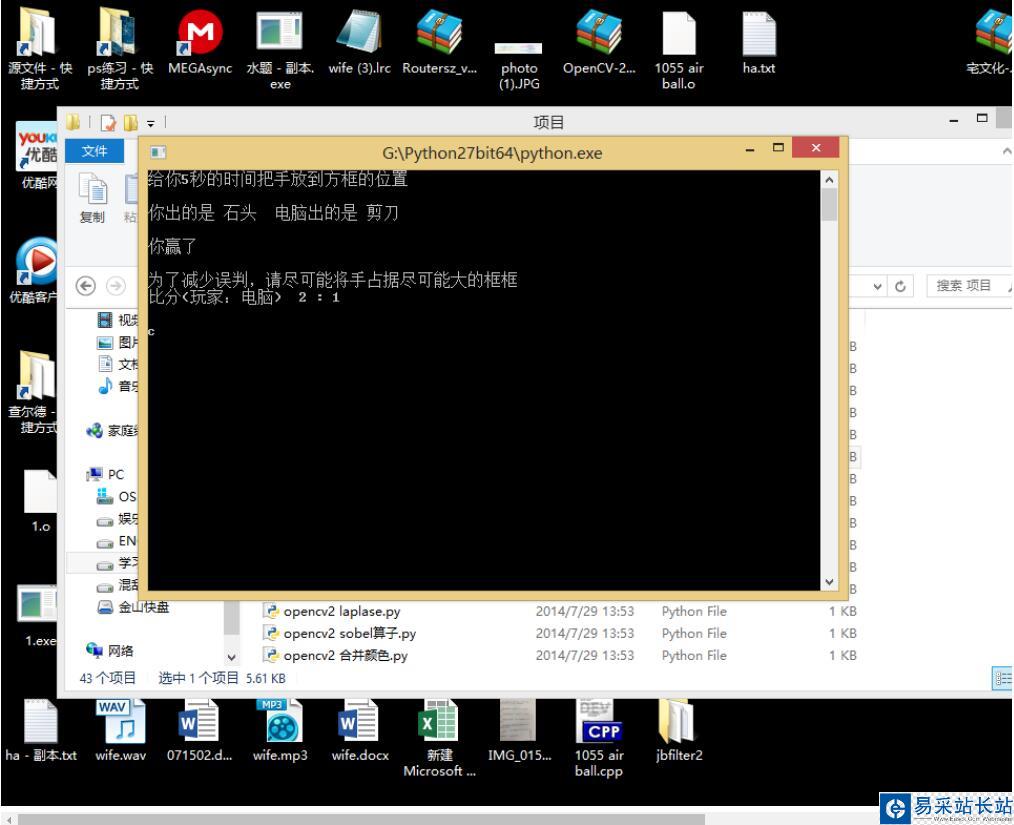The height and width of the screenshot is (825, 1014).
Task: Select the 1.o file on desktop
Action: pyautogui.click(x=40, y=491)
